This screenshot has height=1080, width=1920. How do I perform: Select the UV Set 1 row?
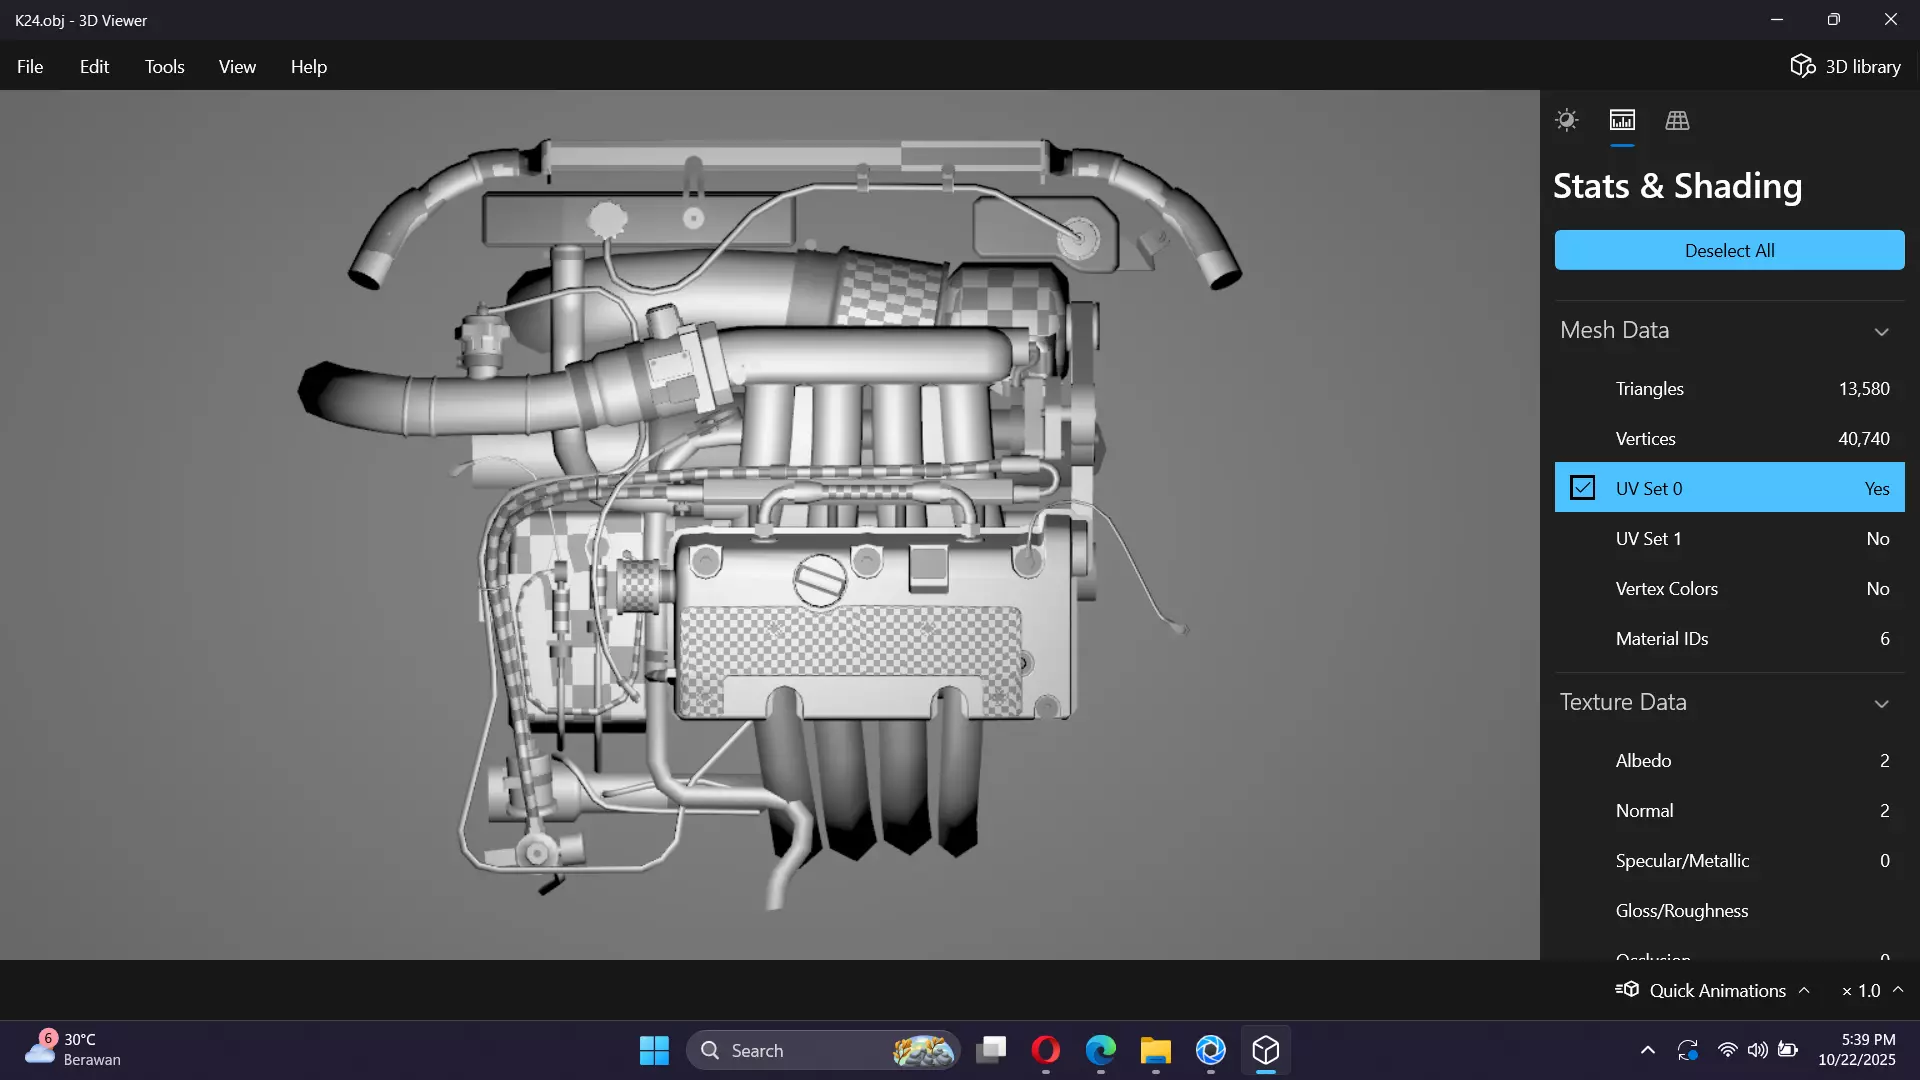[1729, 538]
